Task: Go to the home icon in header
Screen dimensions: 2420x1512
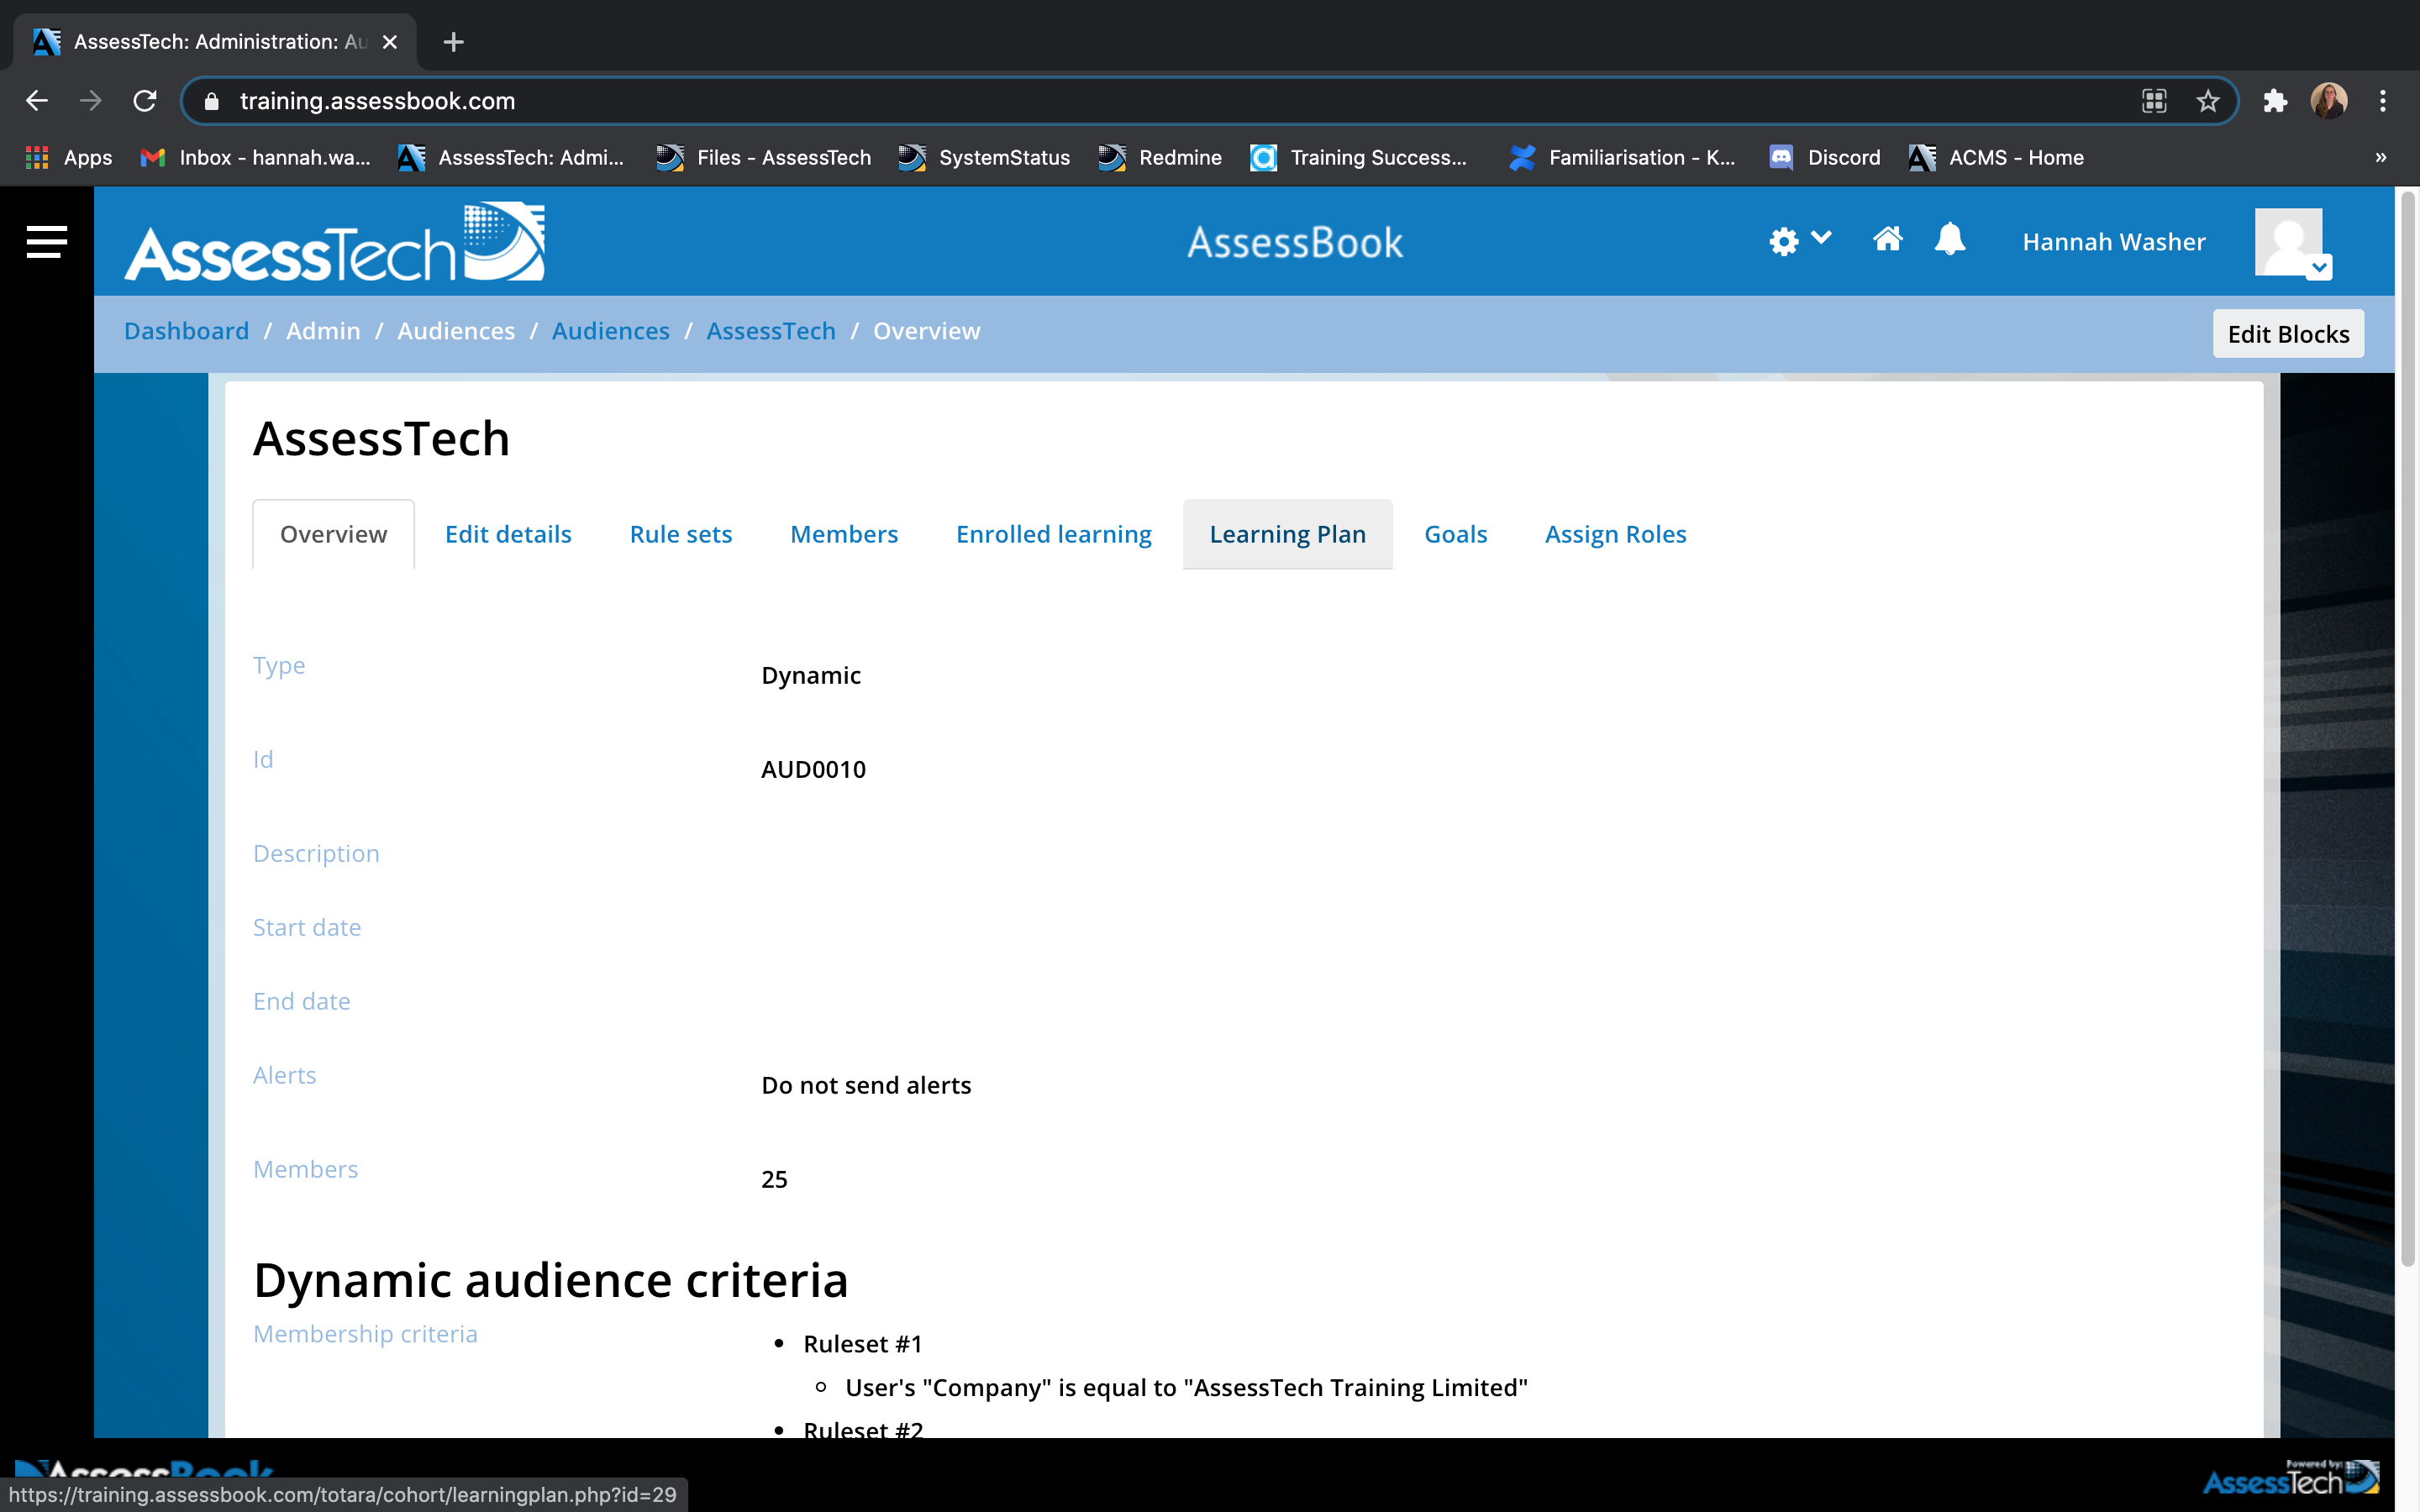Action: coord(1887,240)
